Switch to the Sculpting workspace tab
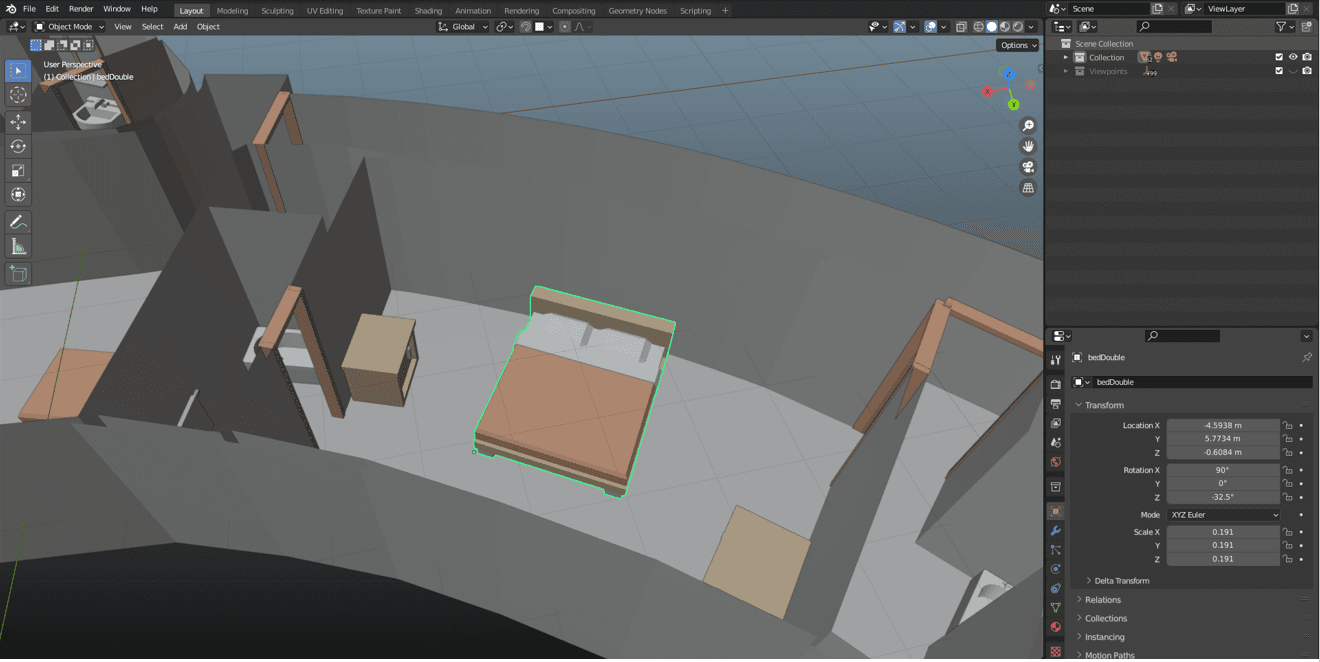Viewport: 1320px width, 662px height. 277,11
